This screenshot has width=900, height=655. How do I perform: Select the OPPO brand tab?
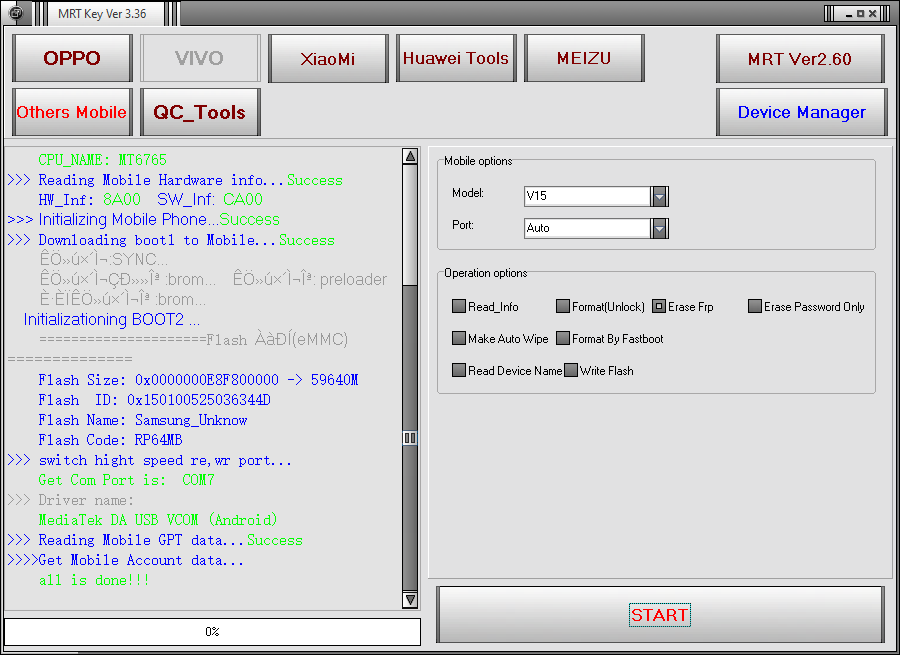pos(72,58)
